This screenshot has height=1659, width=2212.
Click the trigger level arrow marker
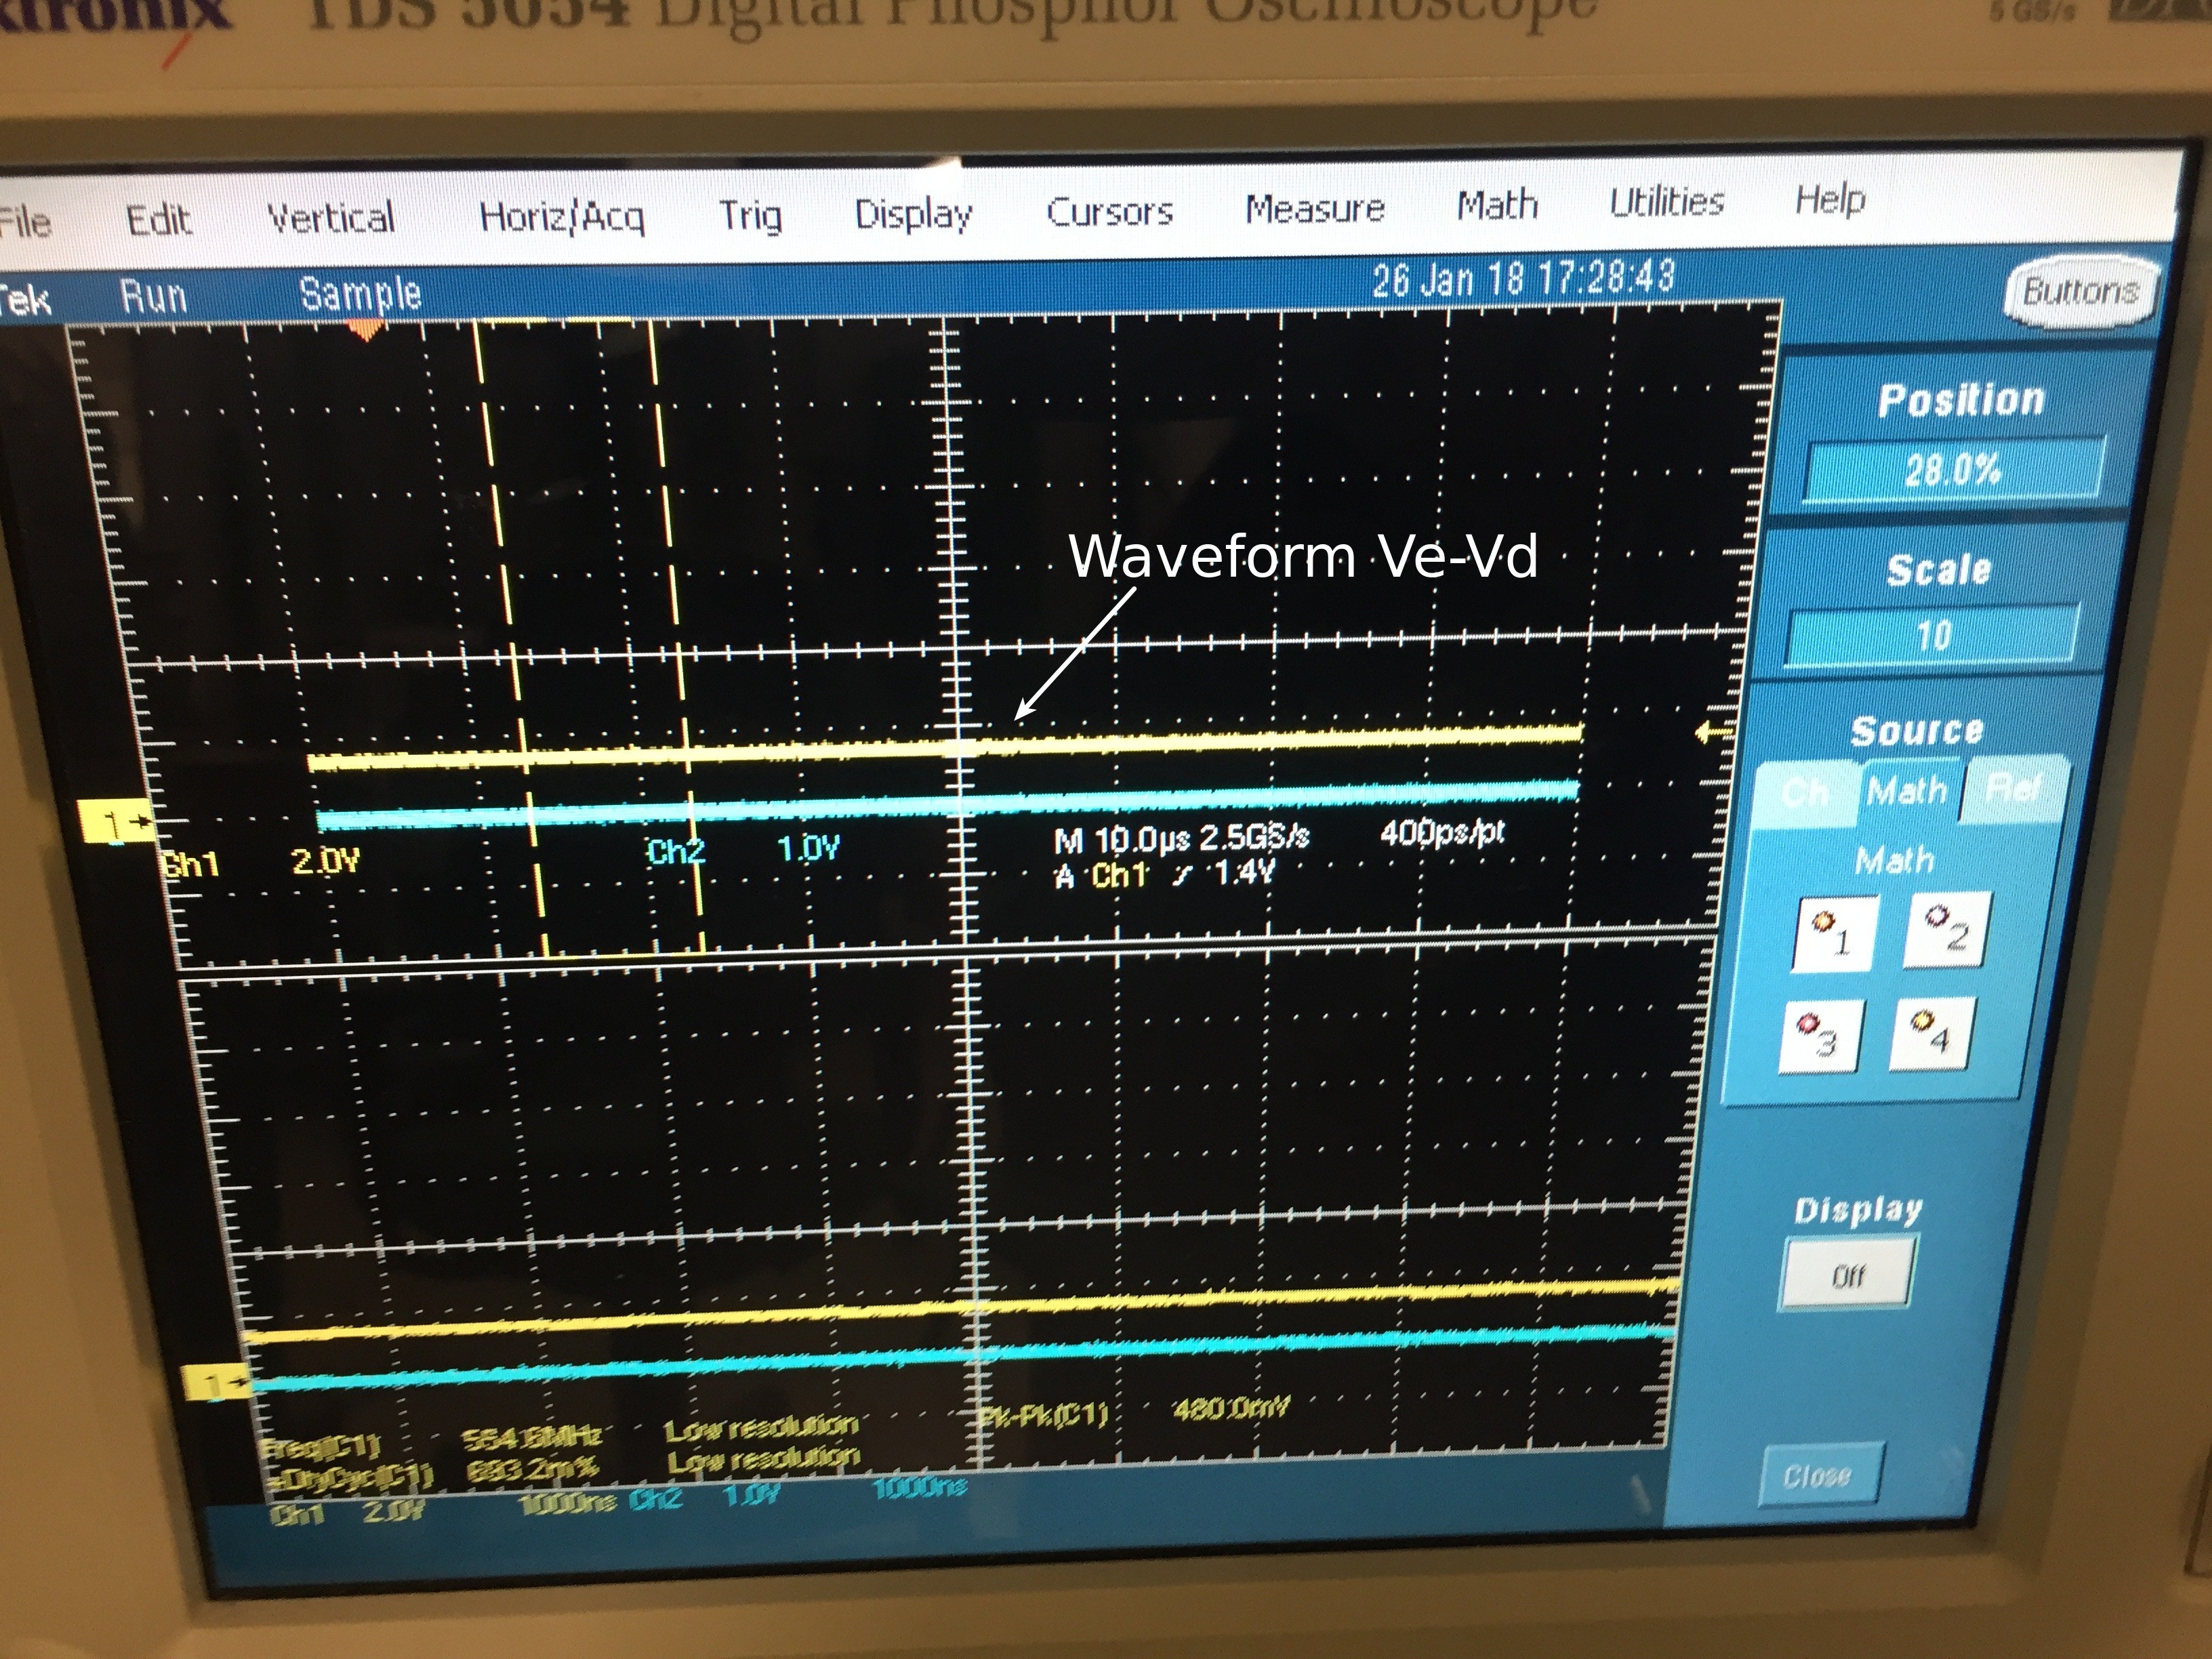(1714, 732)
